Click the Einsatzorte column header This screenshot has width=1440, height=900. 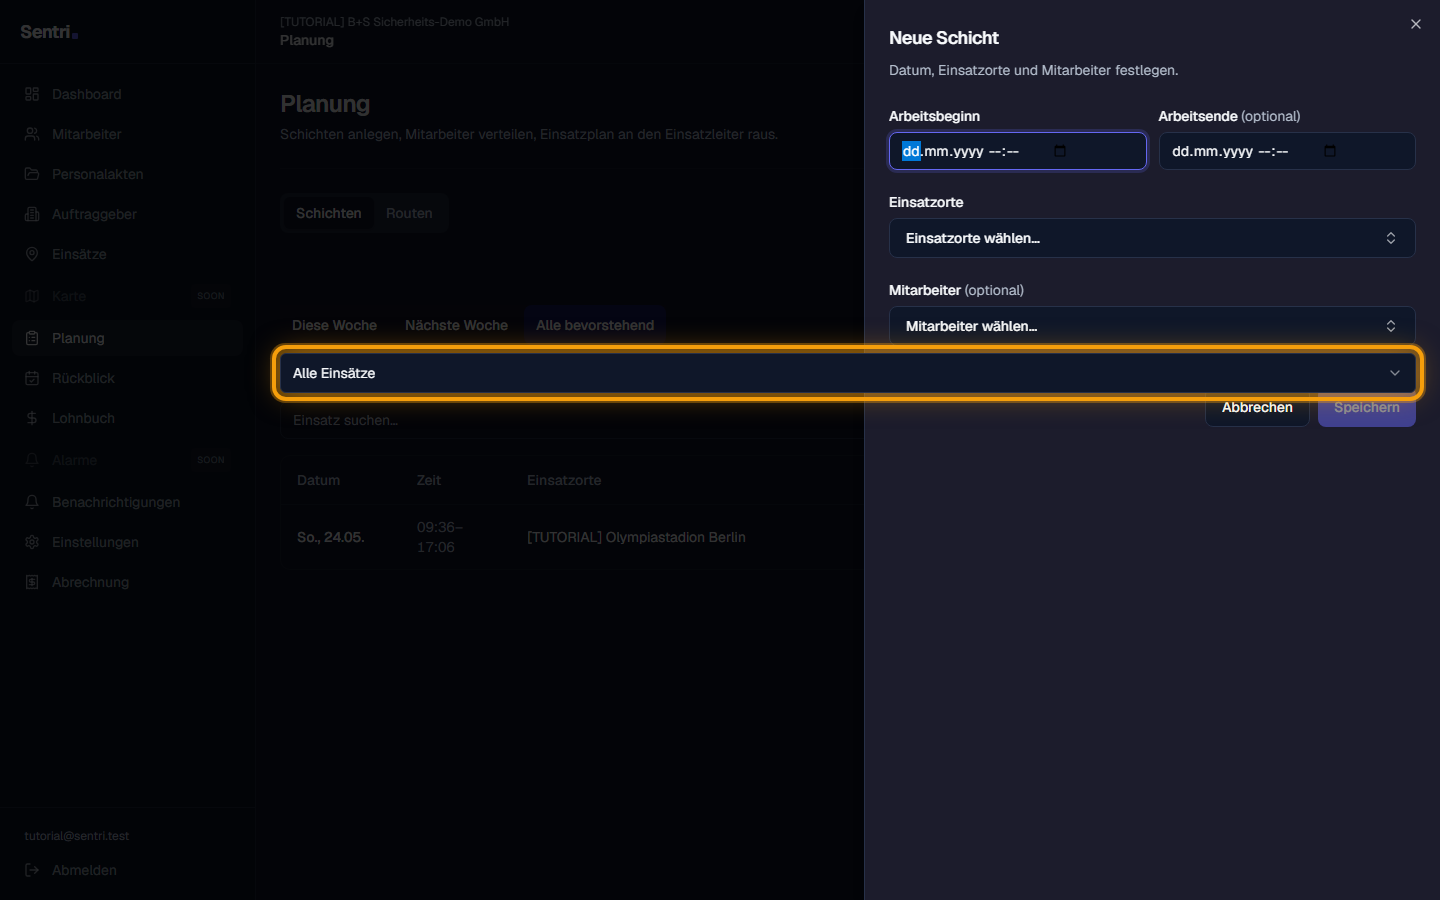pyautogui.click(x=564, y=480)
